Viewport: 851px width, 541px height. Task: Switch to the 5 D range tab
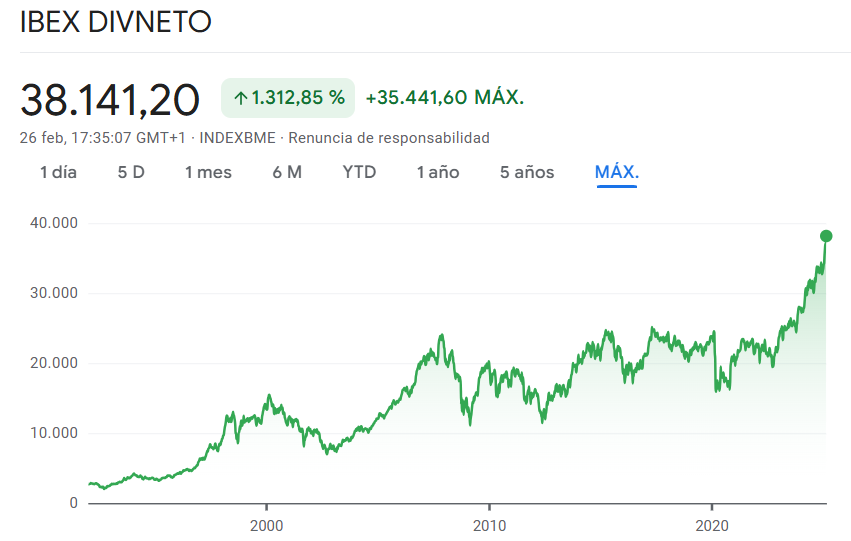coord(131,173)
